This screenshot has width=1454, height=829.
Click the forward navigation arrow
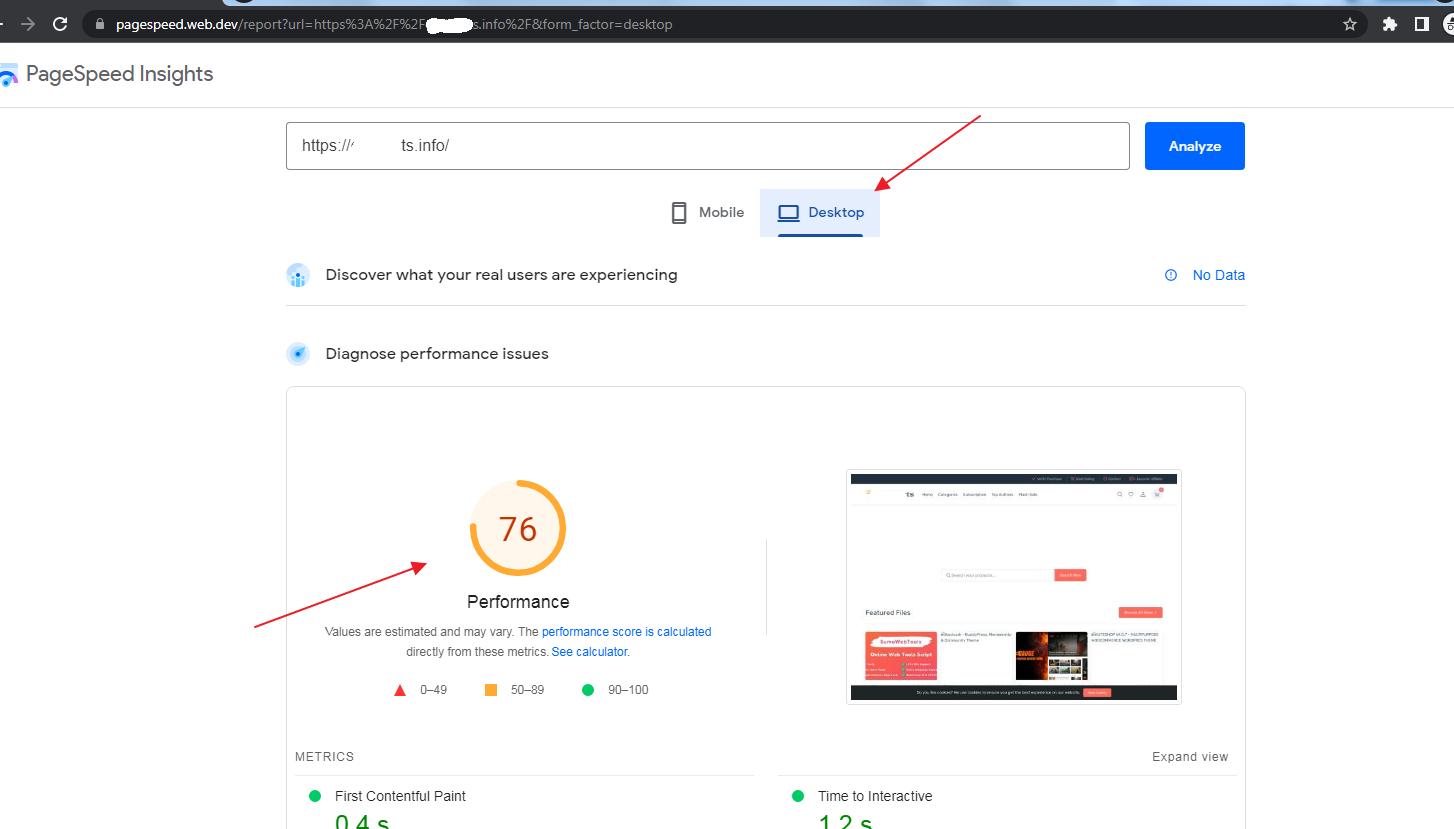pos(28,24)
